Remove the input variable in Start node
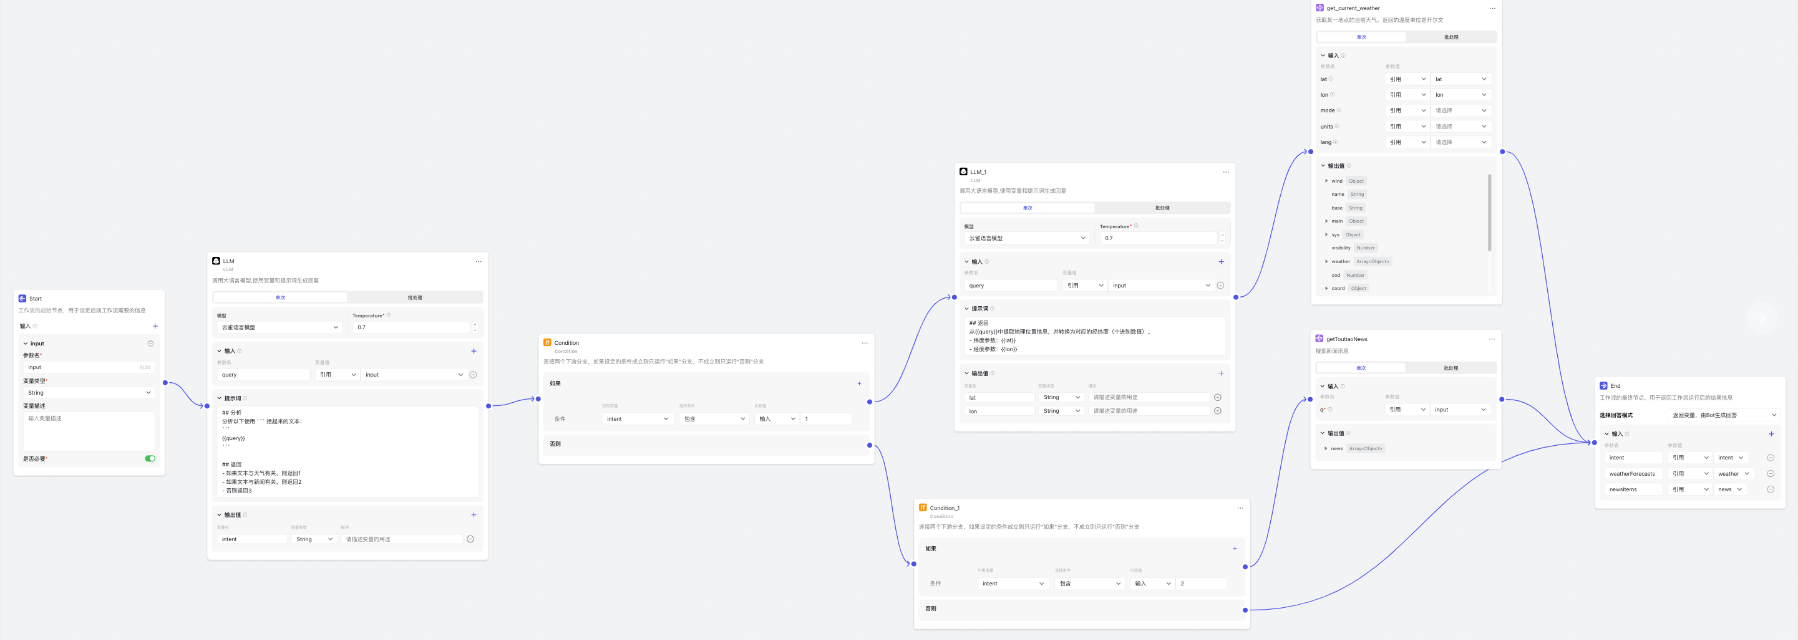The height and width of the screenshot is (640, 1798). tap(151, 343)
